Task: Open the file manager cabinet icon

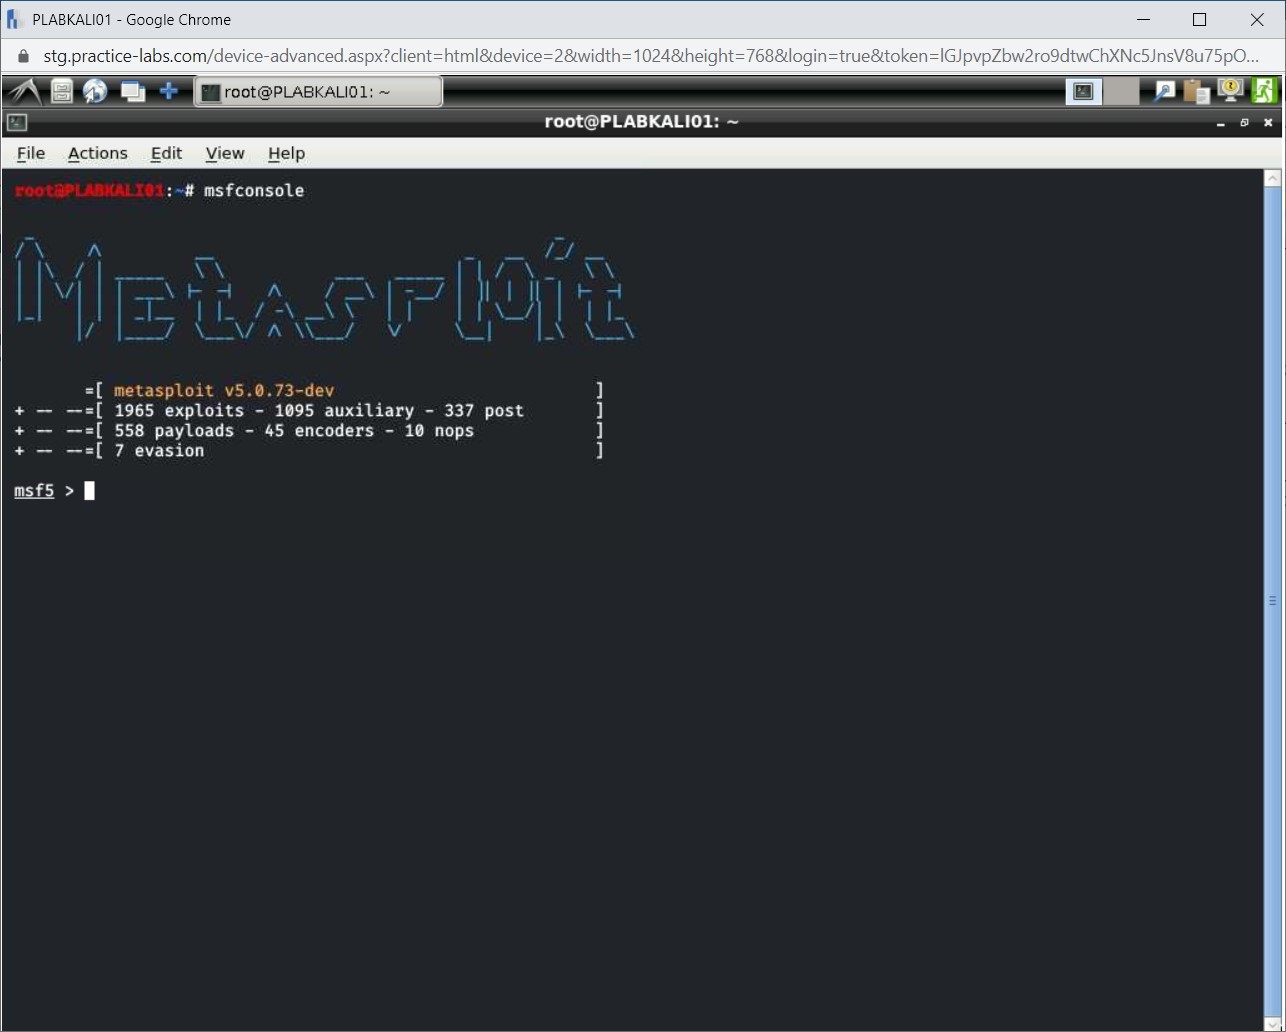Action: click(62, 92)
